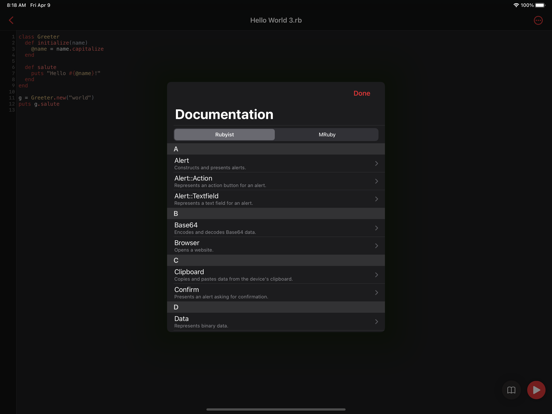The height and width of the screenshot is (414, 552).
Task: Click the chevron on the Data row
Action: pyautogui.click(x=376, y=321)
